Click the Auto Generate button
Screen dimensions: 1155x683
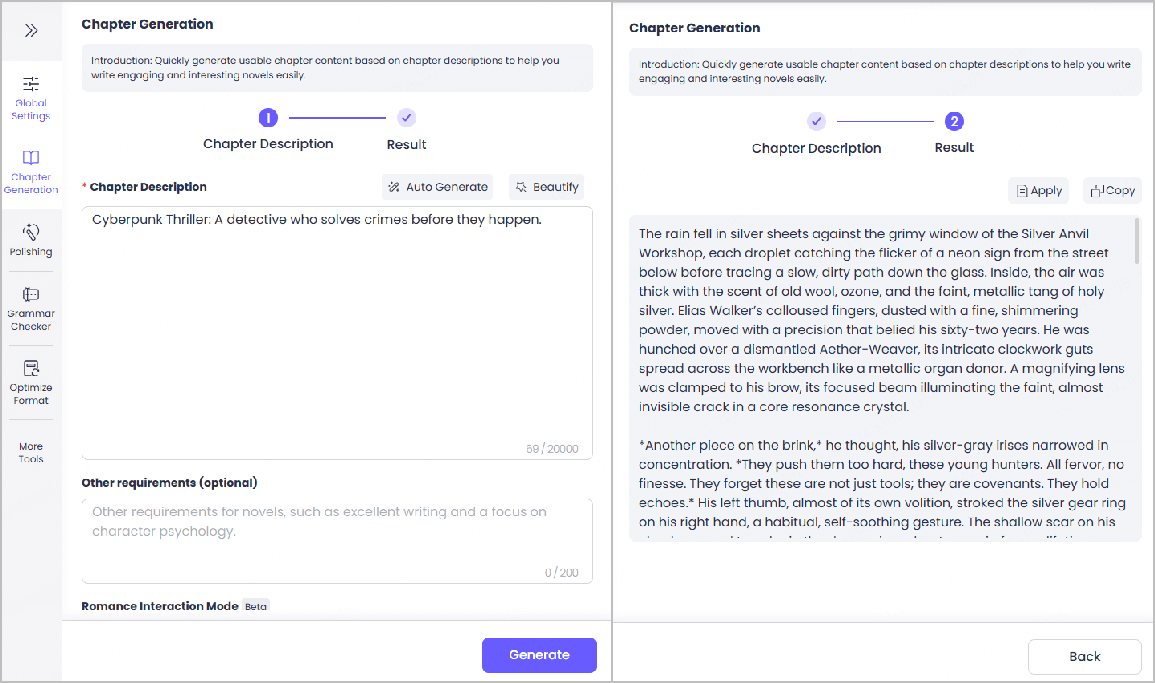[x=439, y=187]
